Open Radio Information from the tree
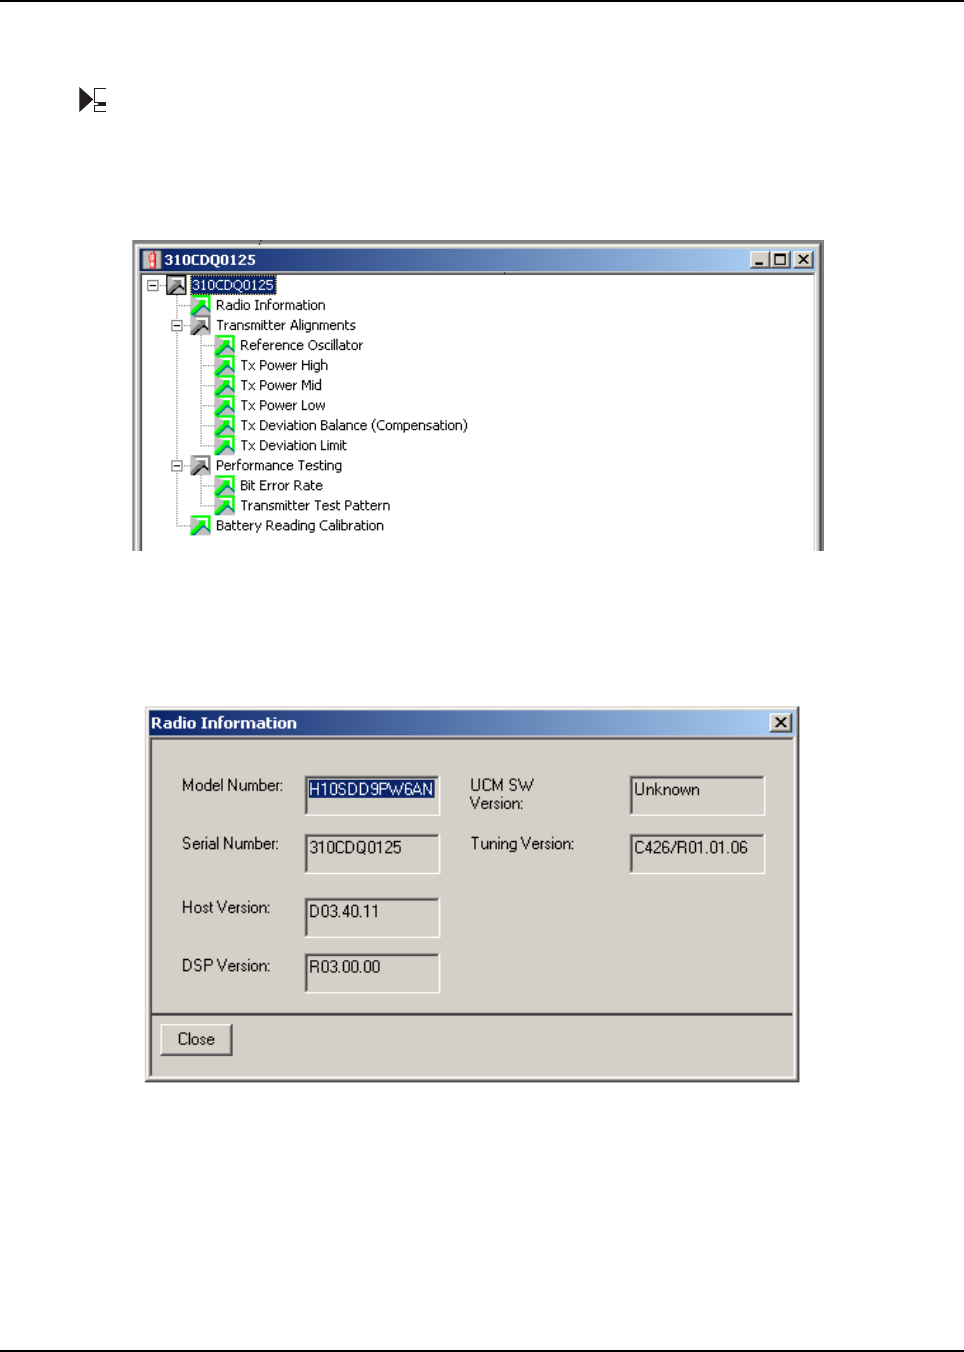This screenshot has width=964, height=1352. pos(270,305)
